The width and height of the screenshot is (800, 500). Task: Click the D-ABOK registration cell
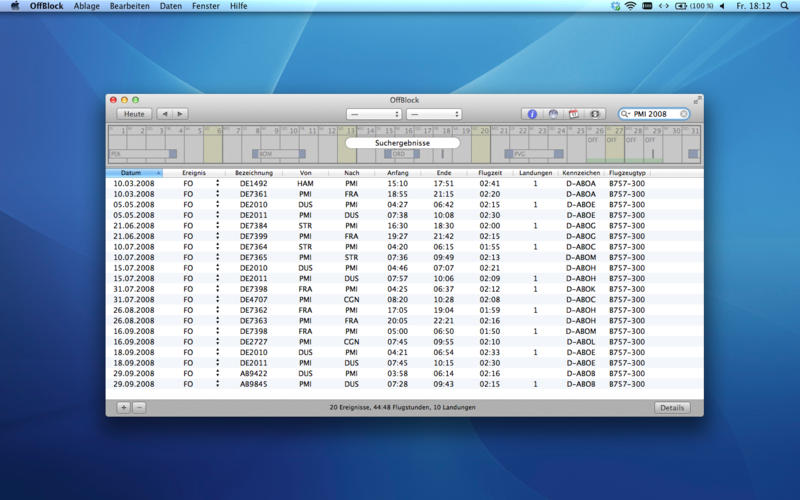click(581, 289)
